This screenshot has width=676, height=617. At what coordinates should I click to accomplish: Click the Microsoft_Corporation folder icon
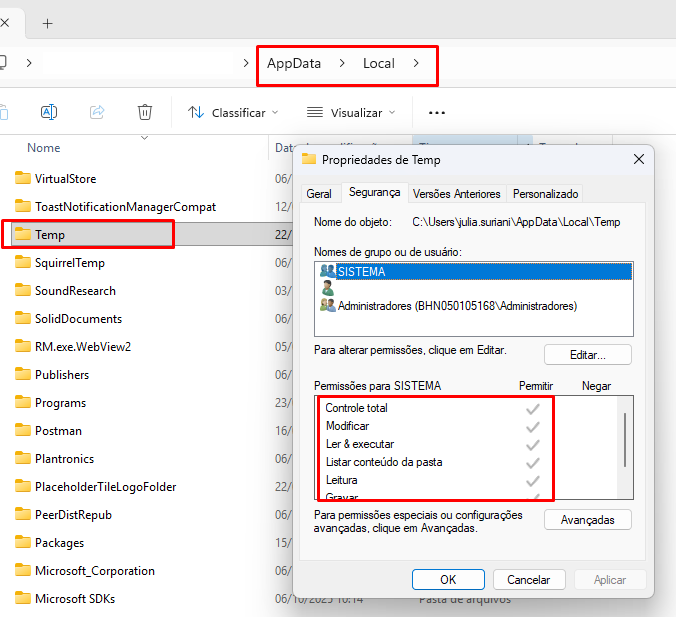coord(22,570)
